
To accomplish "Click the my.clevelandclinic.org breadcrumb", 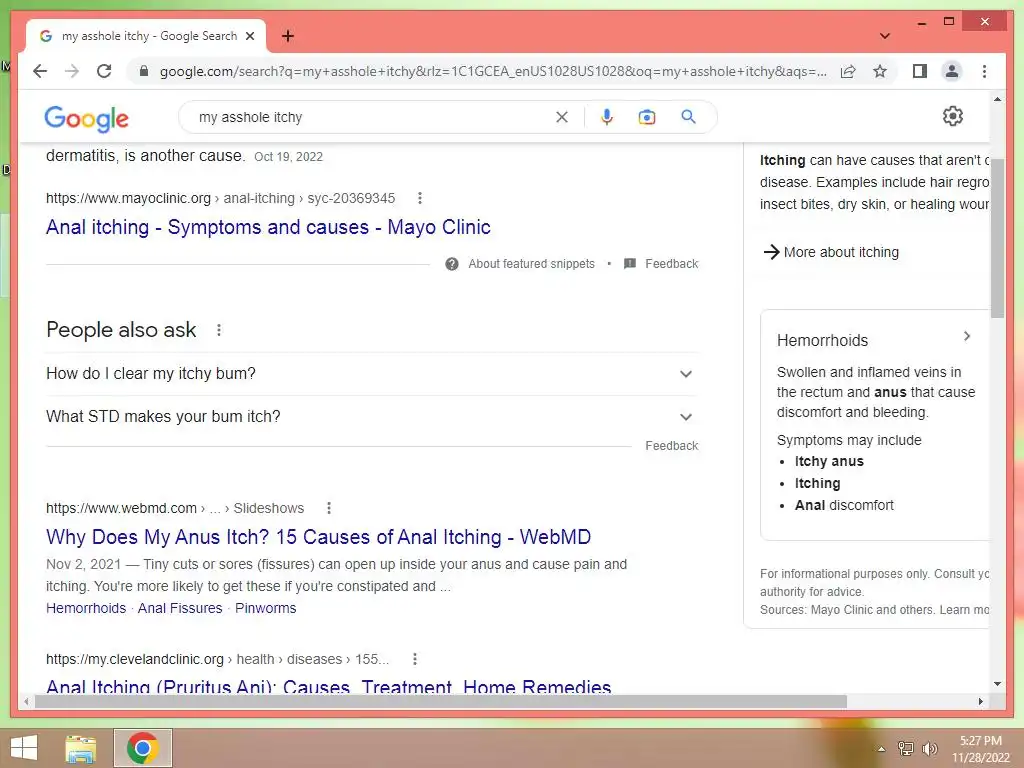I will coord(217,659).
